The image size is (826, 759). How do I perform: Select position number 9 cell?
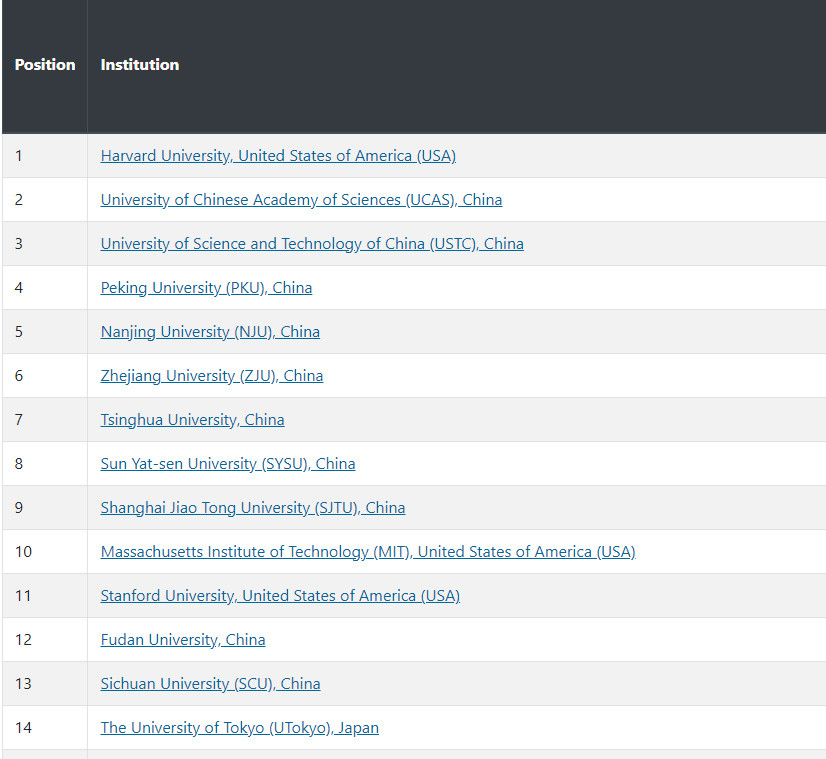45,508
